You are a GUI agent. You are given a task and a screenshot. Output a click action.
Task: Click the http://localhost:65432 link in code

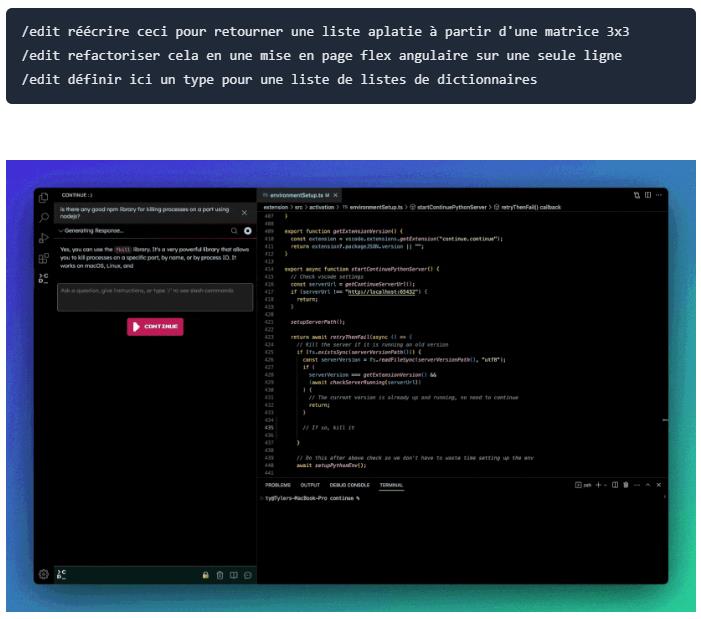[x=382, y=292]
